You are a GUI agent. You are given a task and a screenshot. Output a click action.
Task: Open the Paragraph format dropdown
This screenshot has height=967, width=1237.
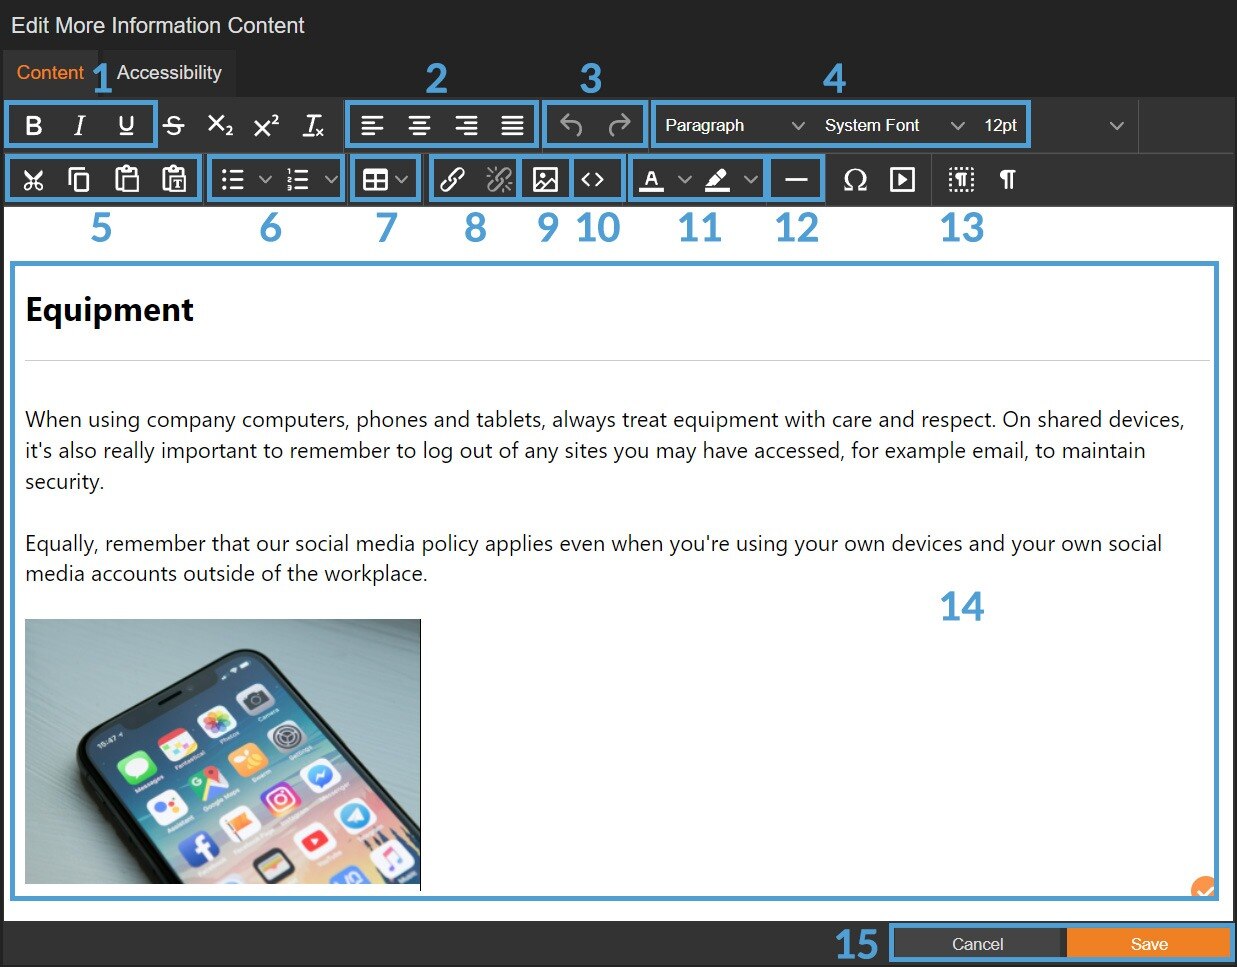(x=734, y=125)
